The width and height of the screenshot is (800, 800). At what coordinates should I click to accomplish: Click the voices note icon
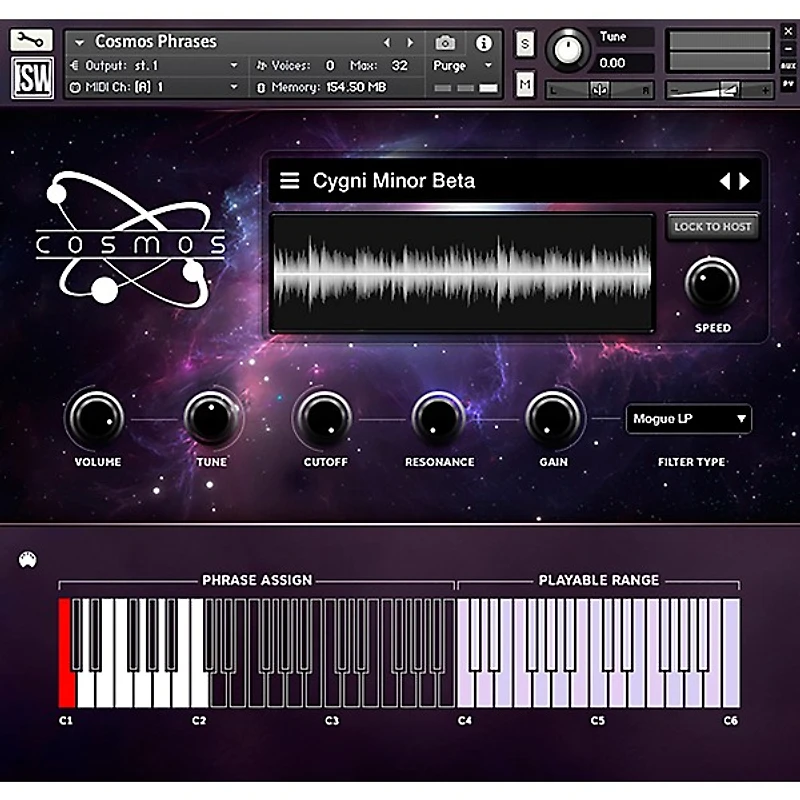pyautogui.click(x=261, y=65)
